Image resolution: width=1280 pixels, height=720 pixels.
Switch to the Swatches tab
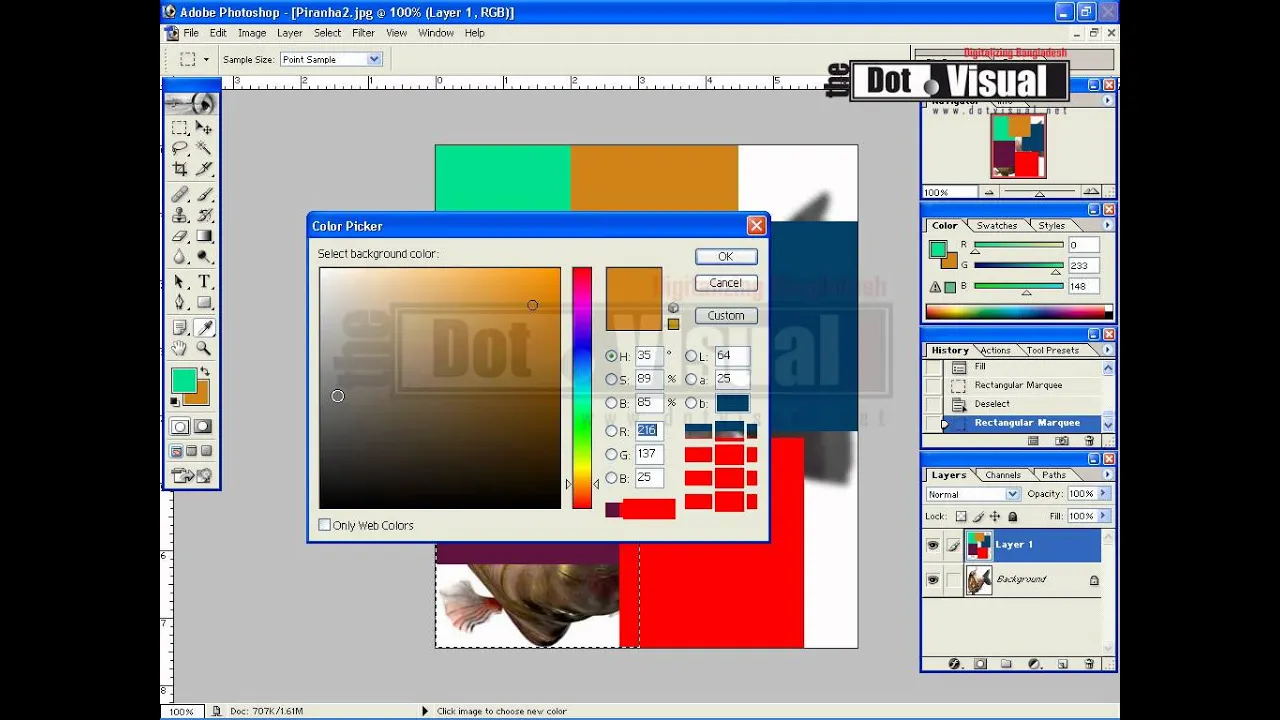(997, 226)
